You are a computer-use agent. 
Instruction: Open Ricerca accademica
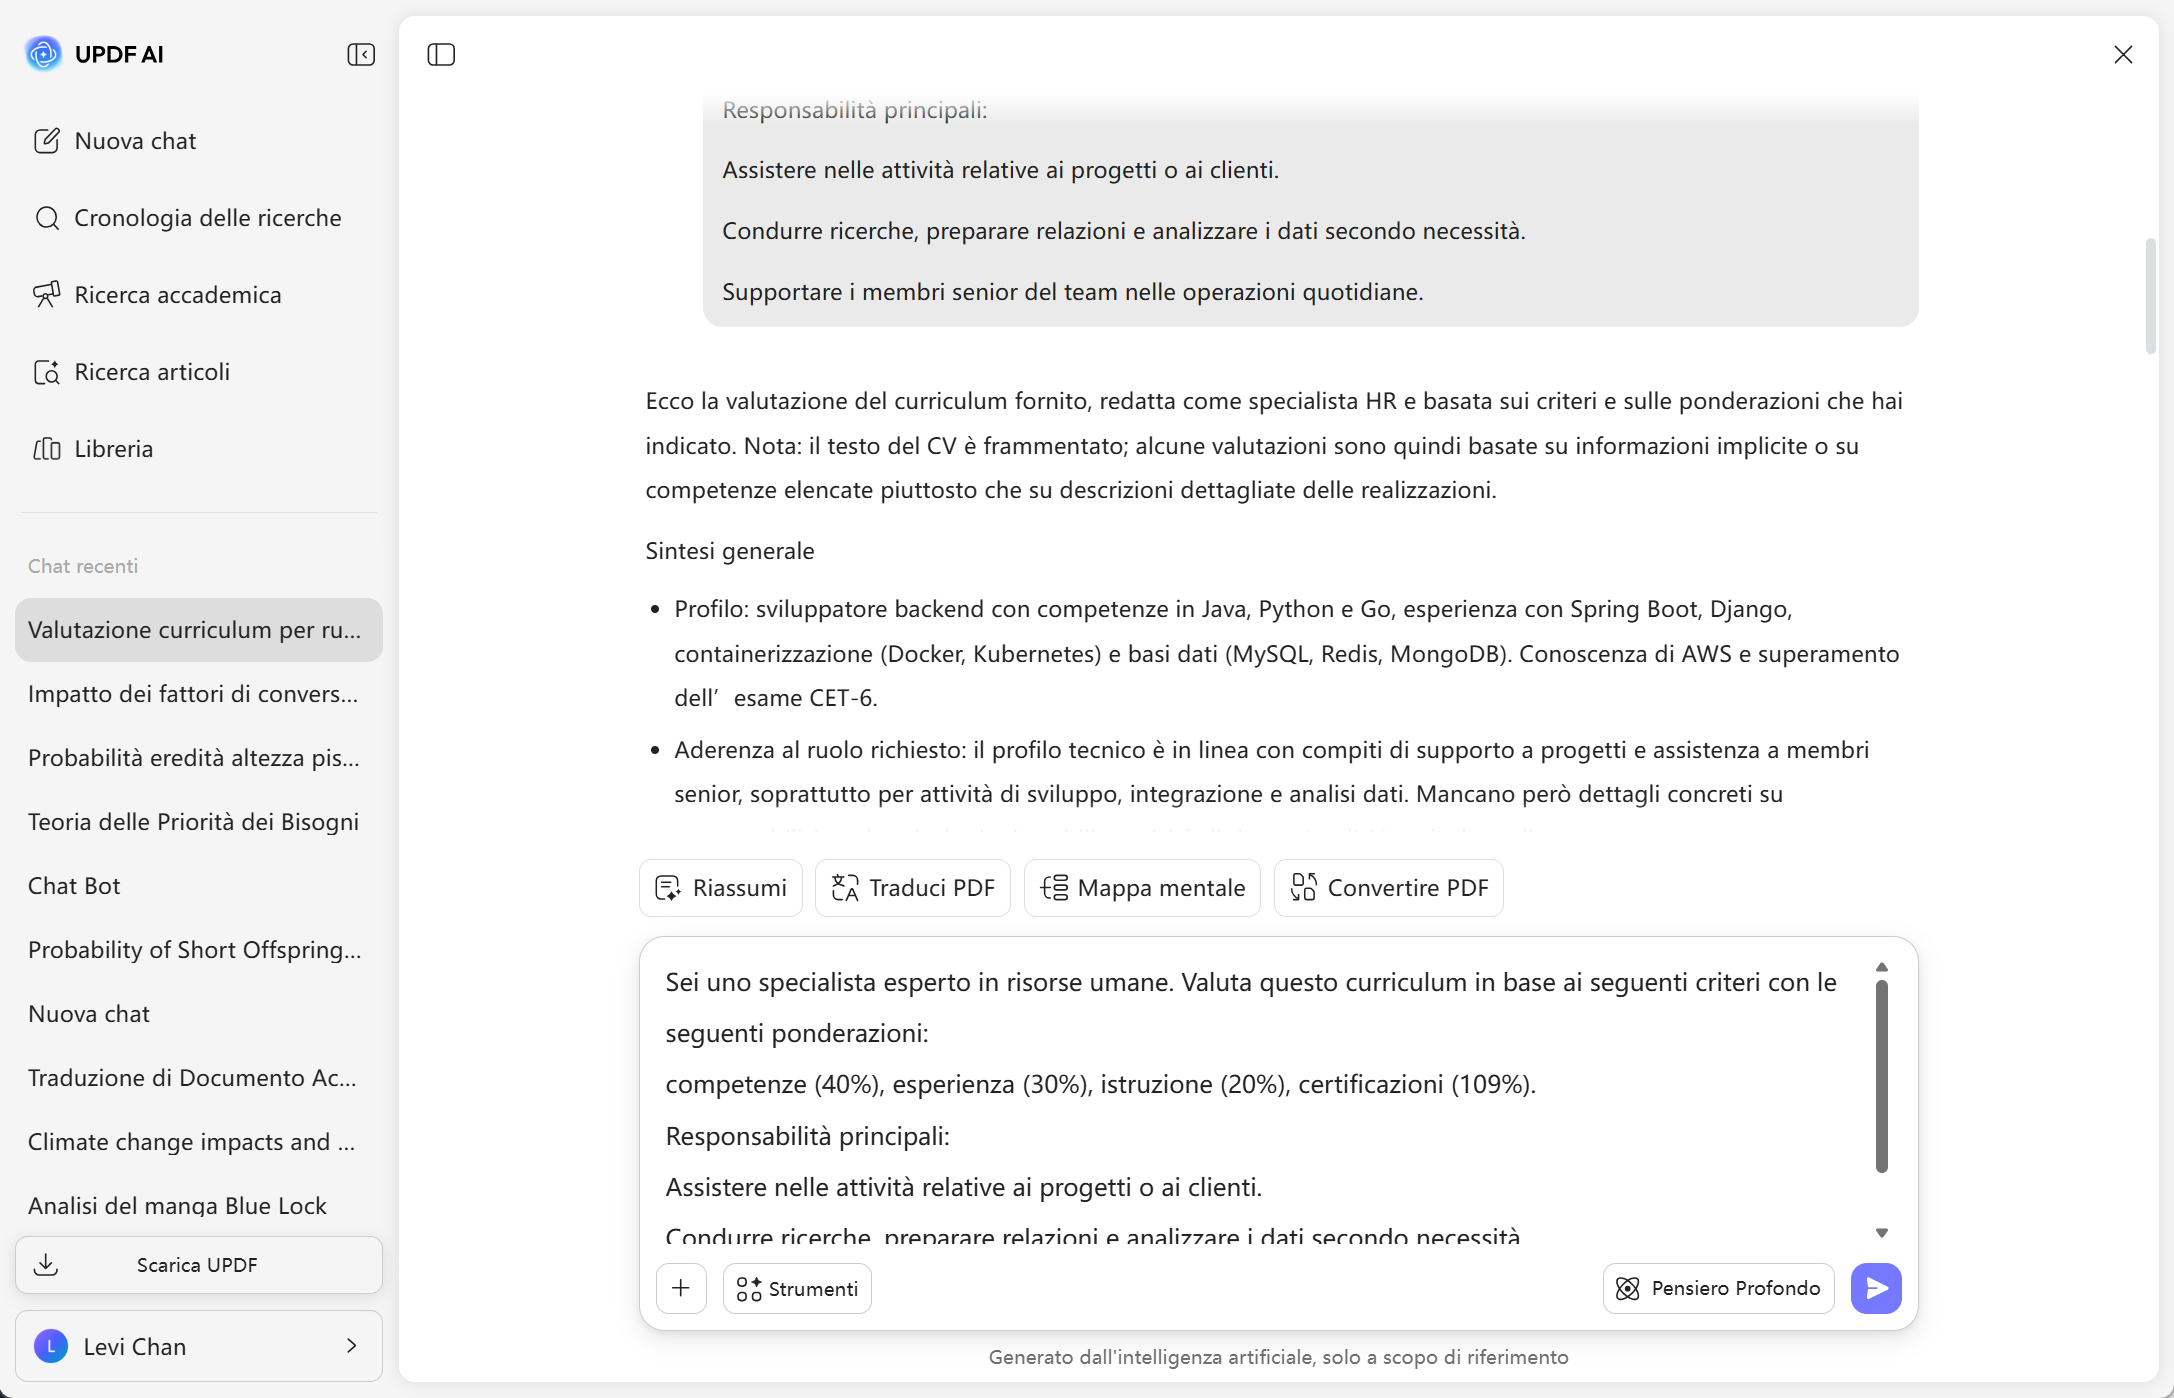[x=177, y=295]
